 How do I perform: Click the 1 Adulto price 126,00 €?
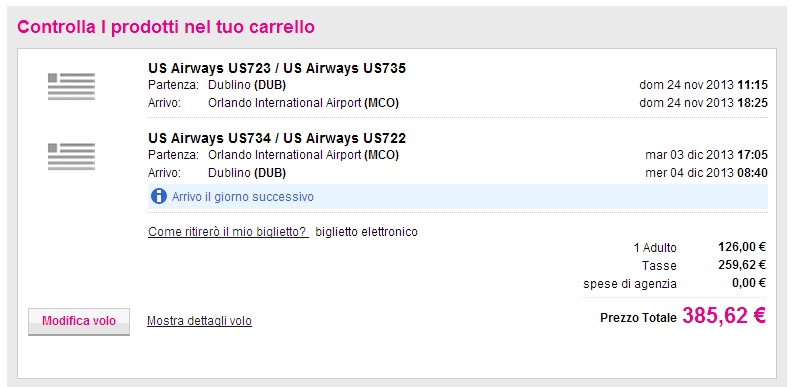[742, 247]
